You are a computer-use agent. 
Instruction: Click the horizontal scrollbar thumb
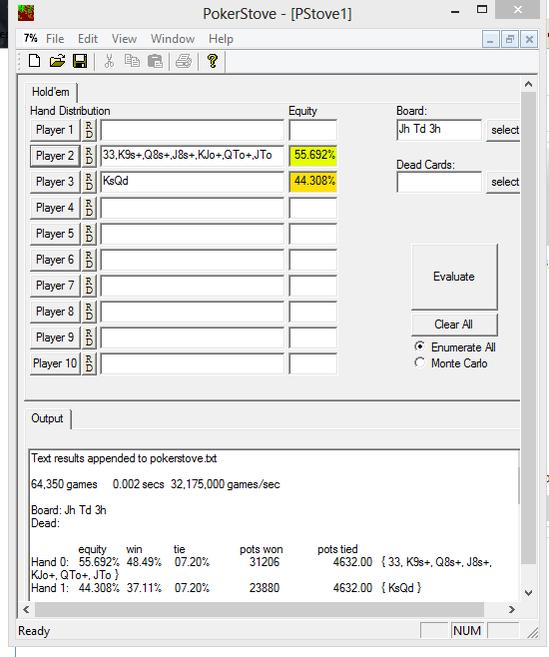tap(259, 609)
